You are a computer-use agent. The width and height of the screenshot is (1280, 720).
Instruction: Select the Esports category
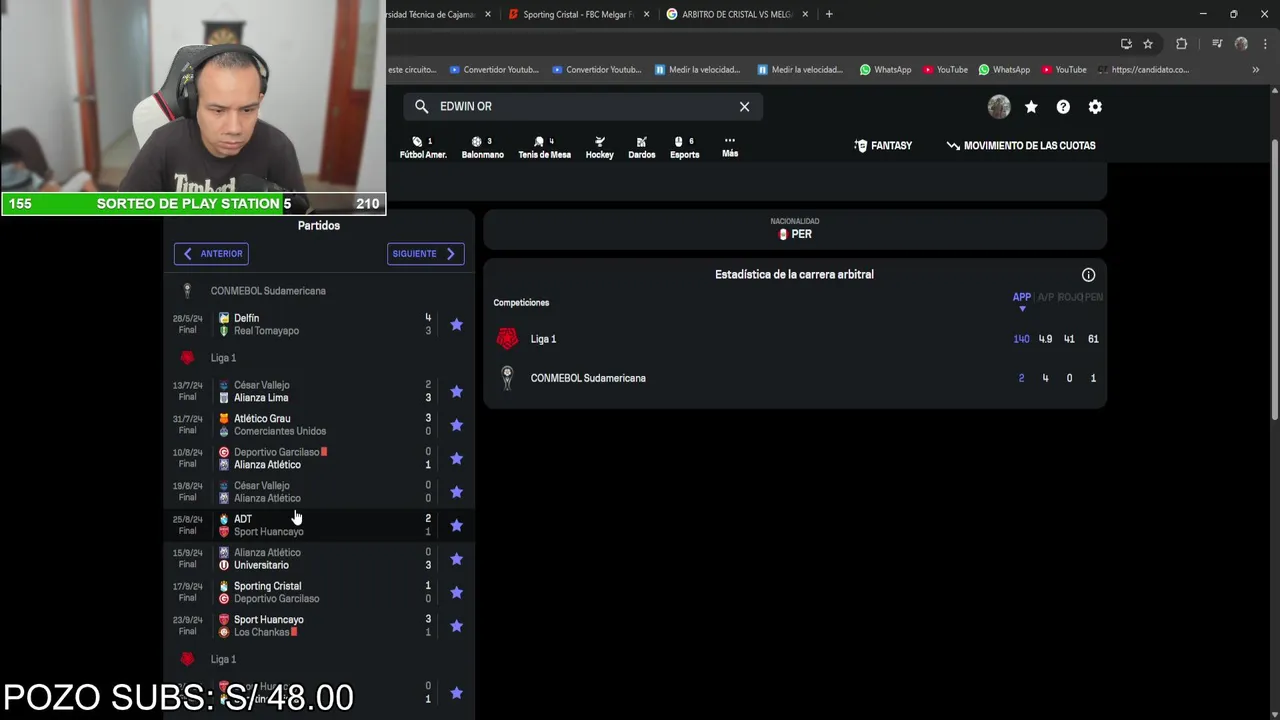(x=684, y=147)
